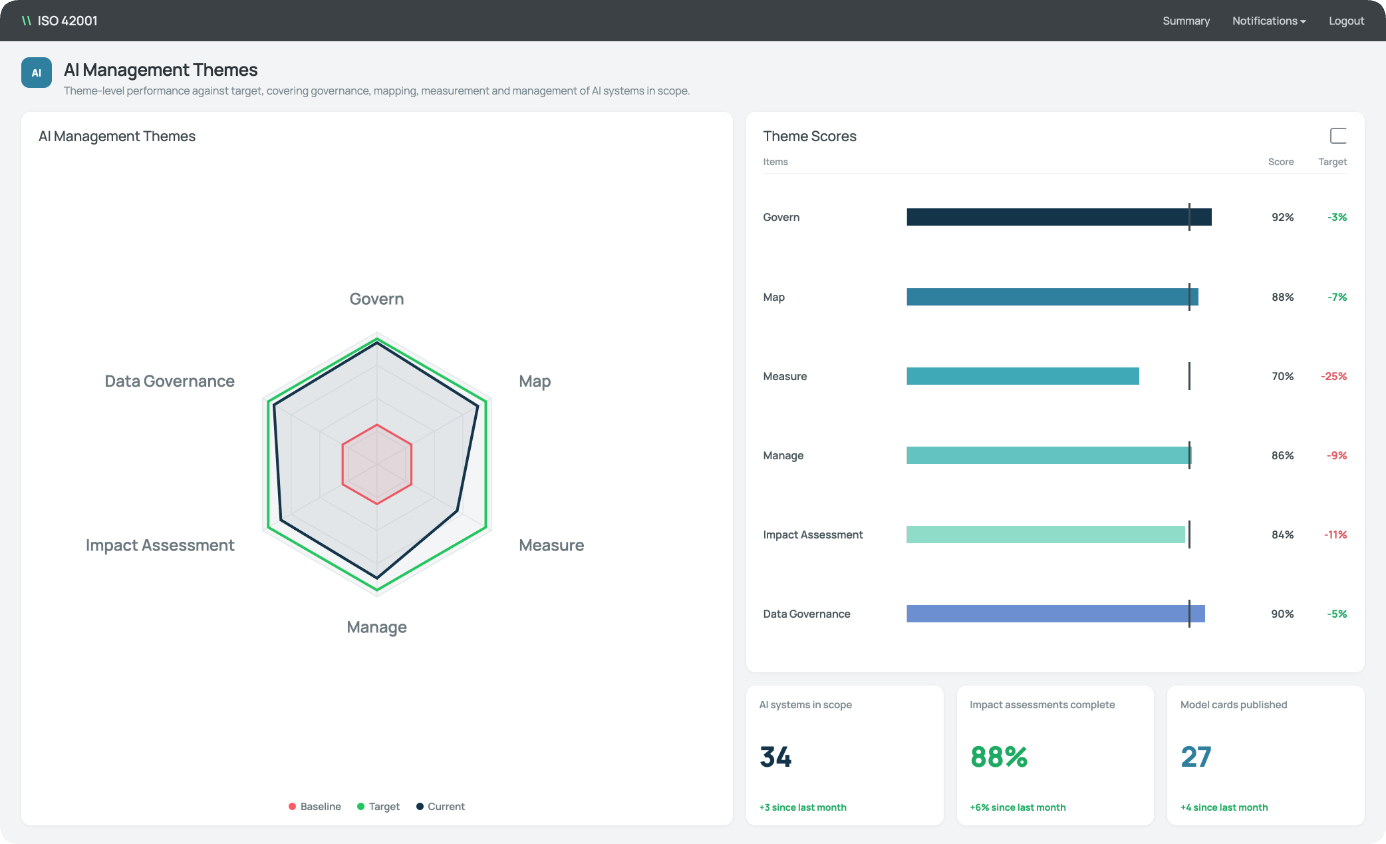The height and width of the screenshot is (844, 1386).
Task: Click the Notifications caret arrow
Action: pyautogui.click(x=1303, y=22)
